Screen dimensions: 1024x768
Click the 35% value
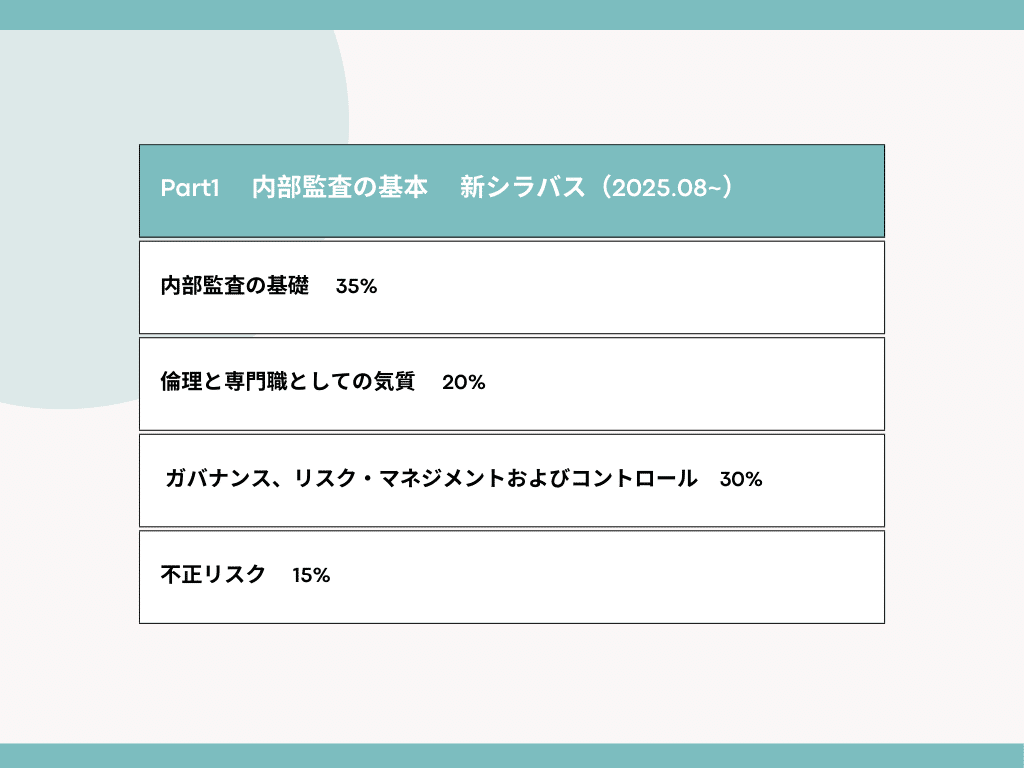[356, 287]
